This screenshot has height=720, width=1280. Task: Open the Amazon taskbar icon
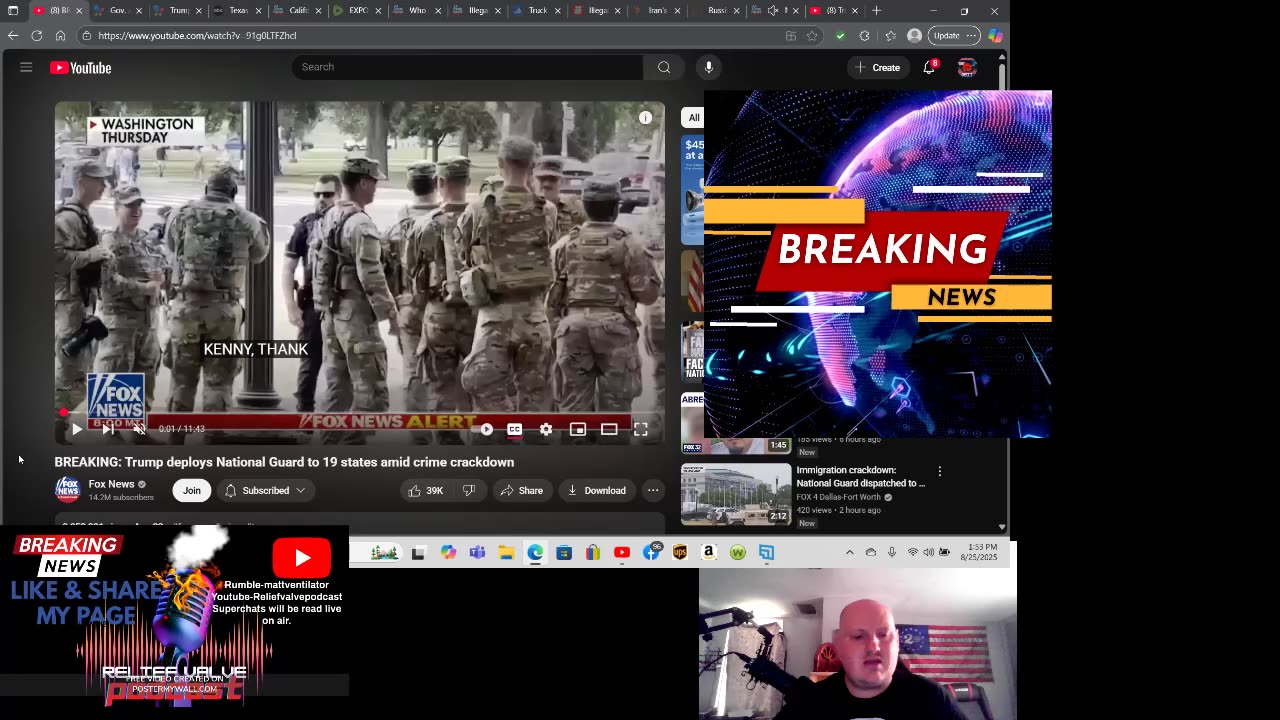point(708,552)
